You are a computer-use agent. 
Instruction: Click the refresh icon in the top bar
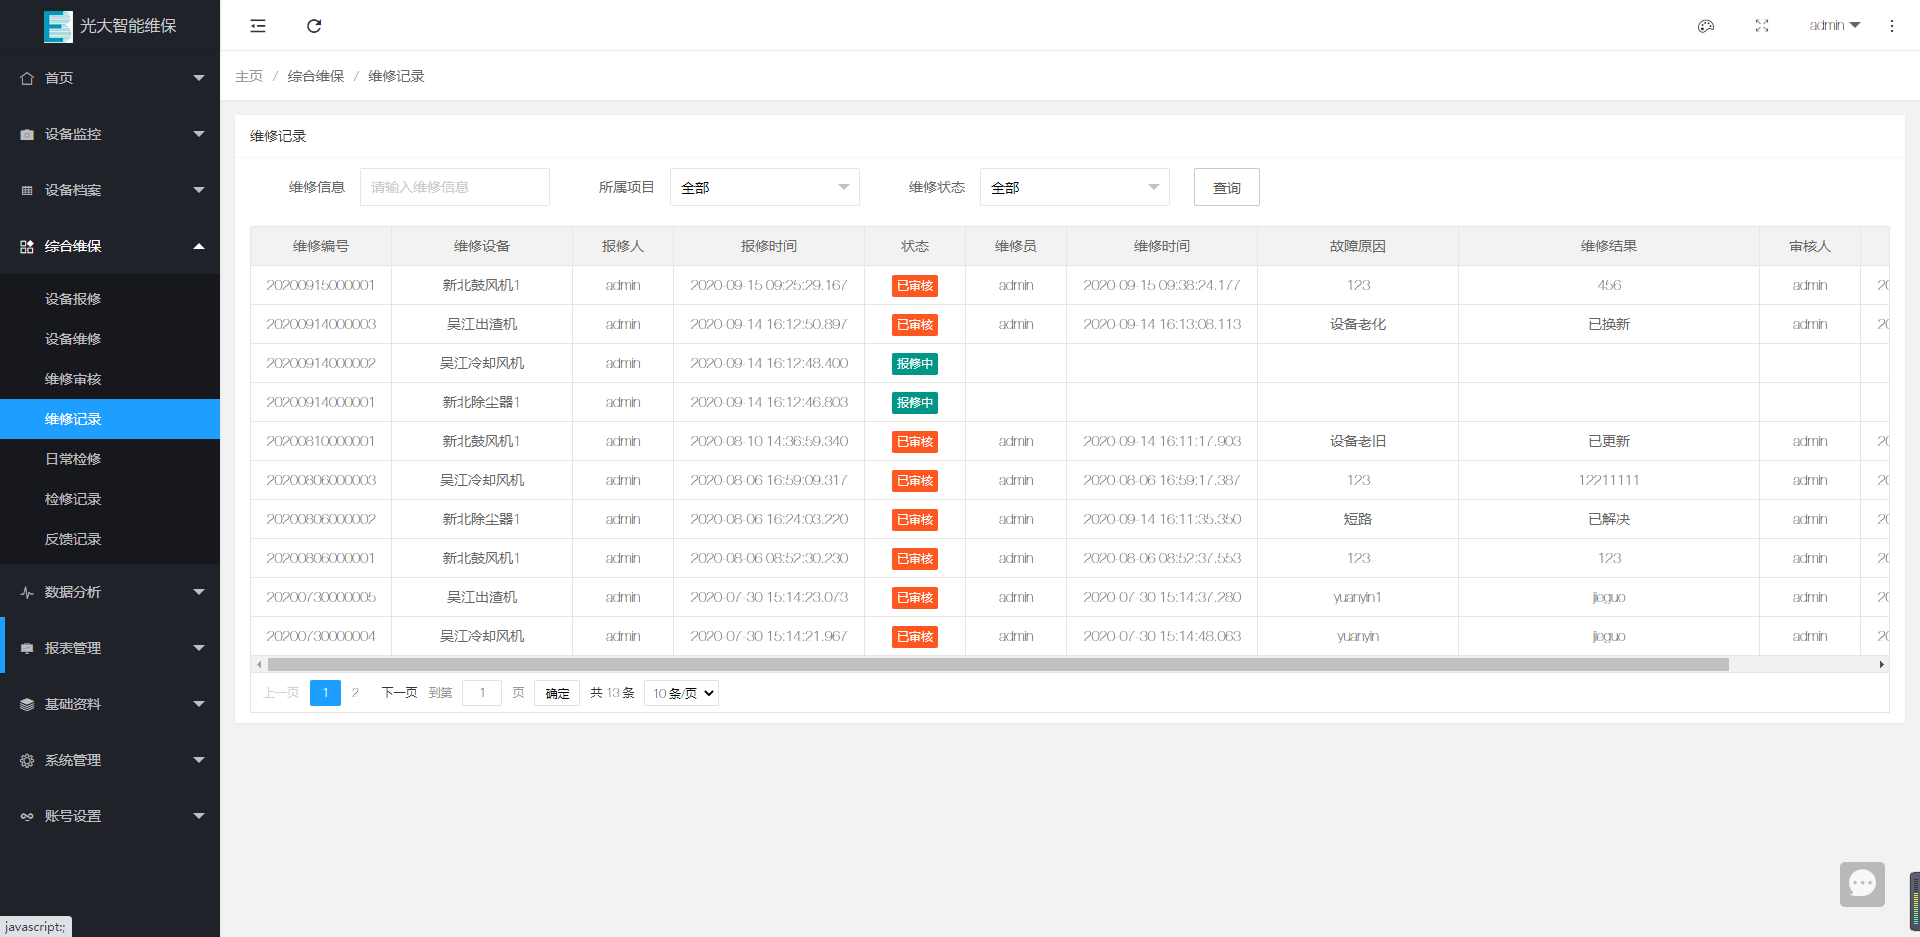(314, 26)
